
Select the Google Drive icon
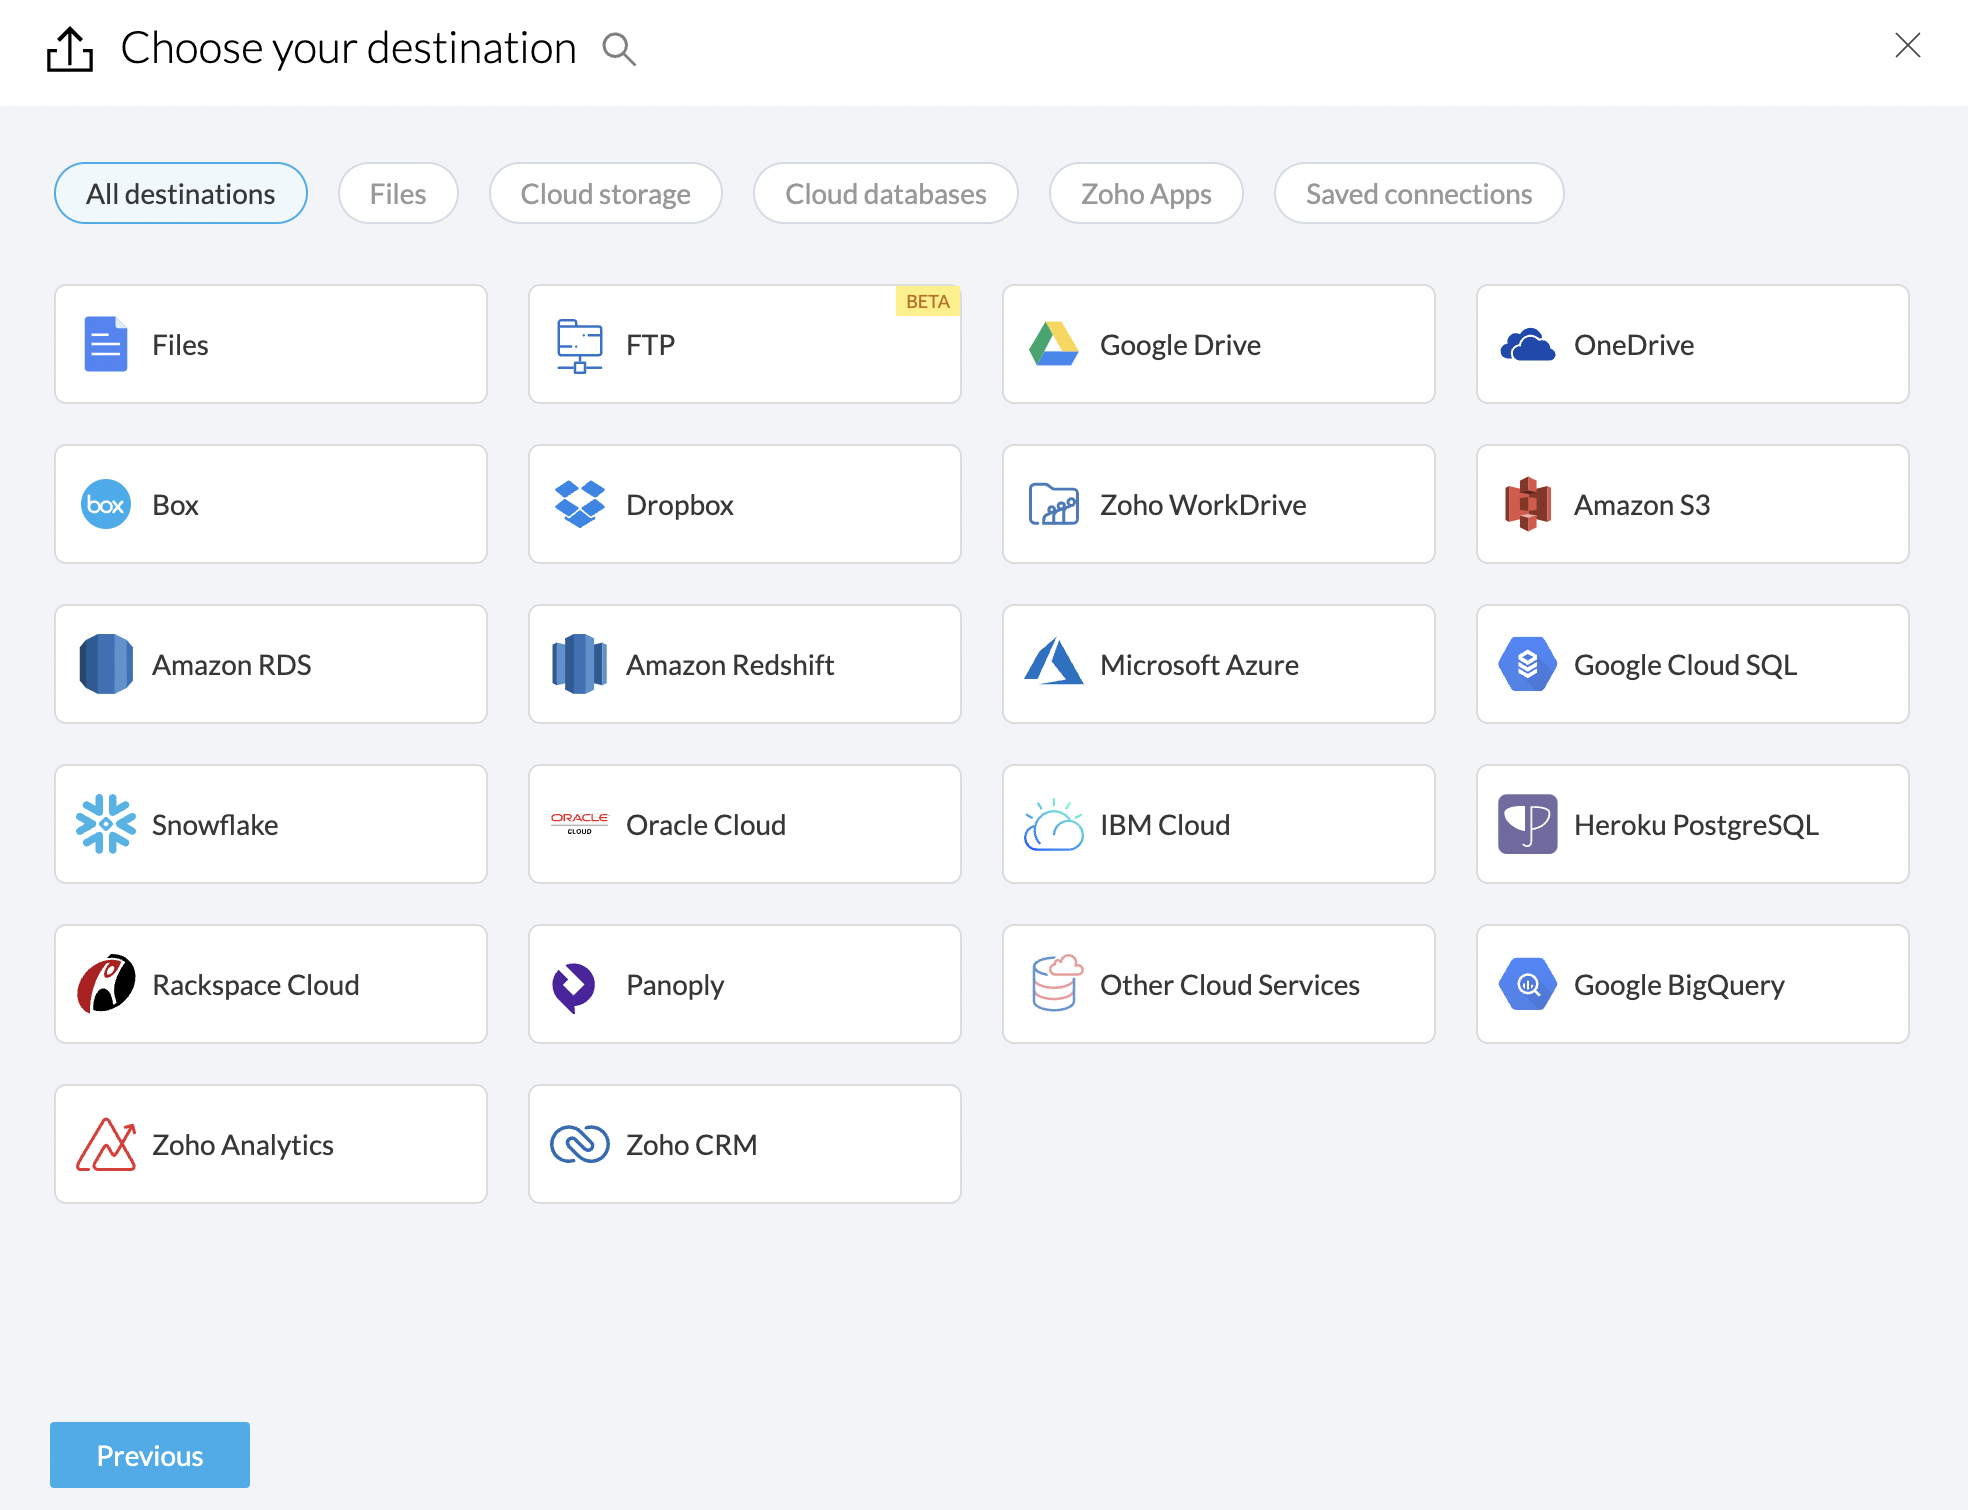[x=1053, y=345]
